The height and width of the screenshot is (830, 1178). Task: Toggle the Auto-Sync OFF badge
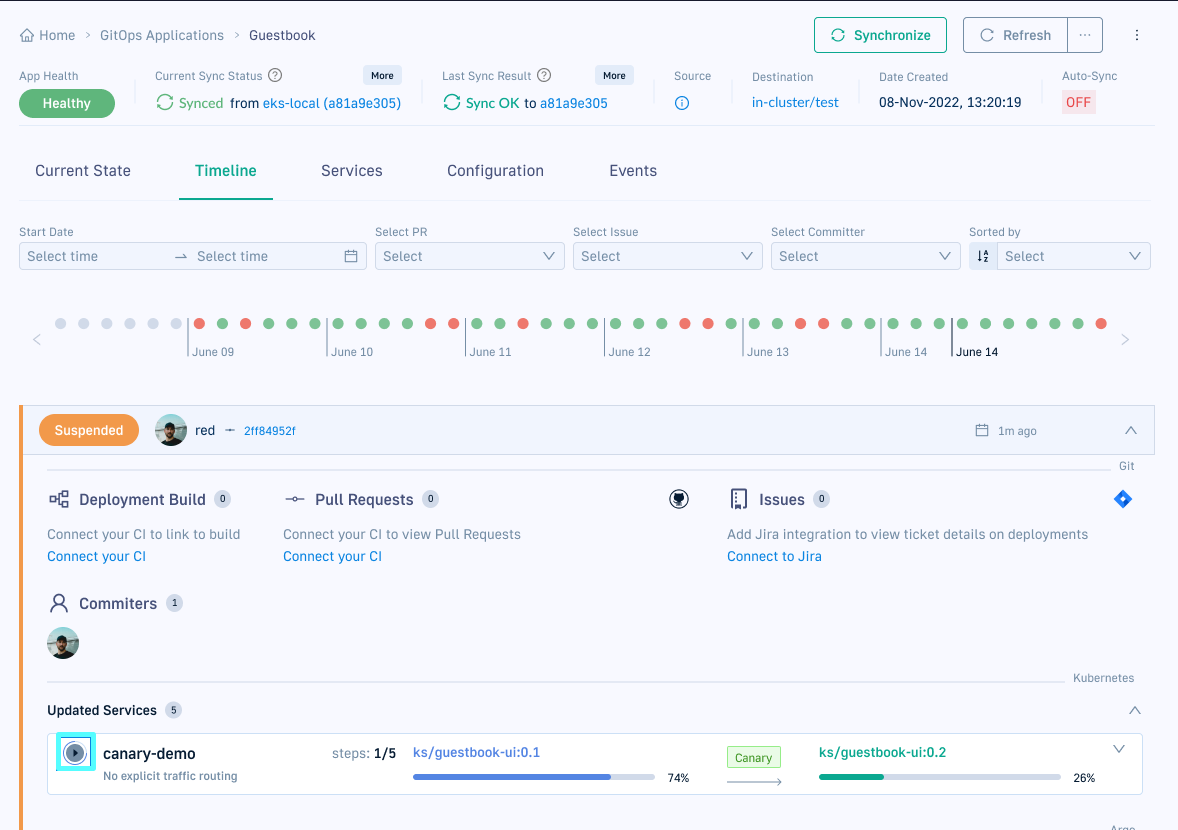pyautogui.click(x=1078, y=103)
